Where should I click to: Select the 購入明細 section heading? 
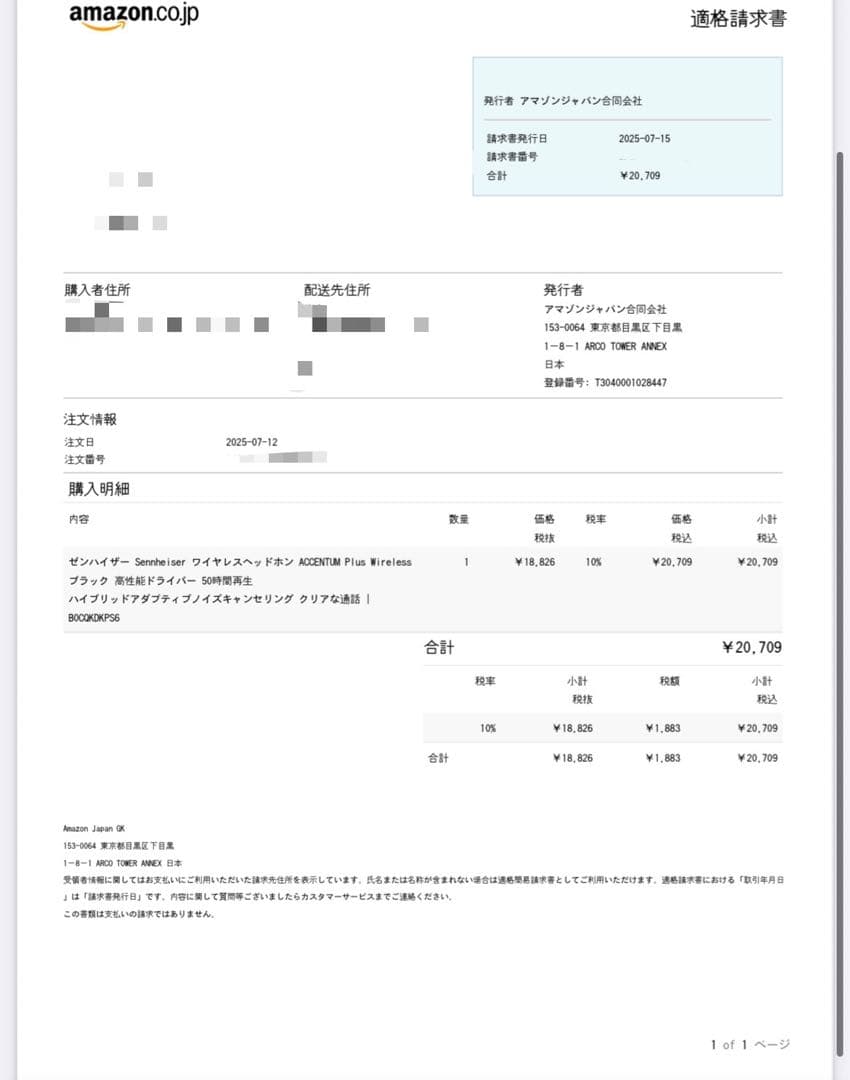tap(98, 489)
